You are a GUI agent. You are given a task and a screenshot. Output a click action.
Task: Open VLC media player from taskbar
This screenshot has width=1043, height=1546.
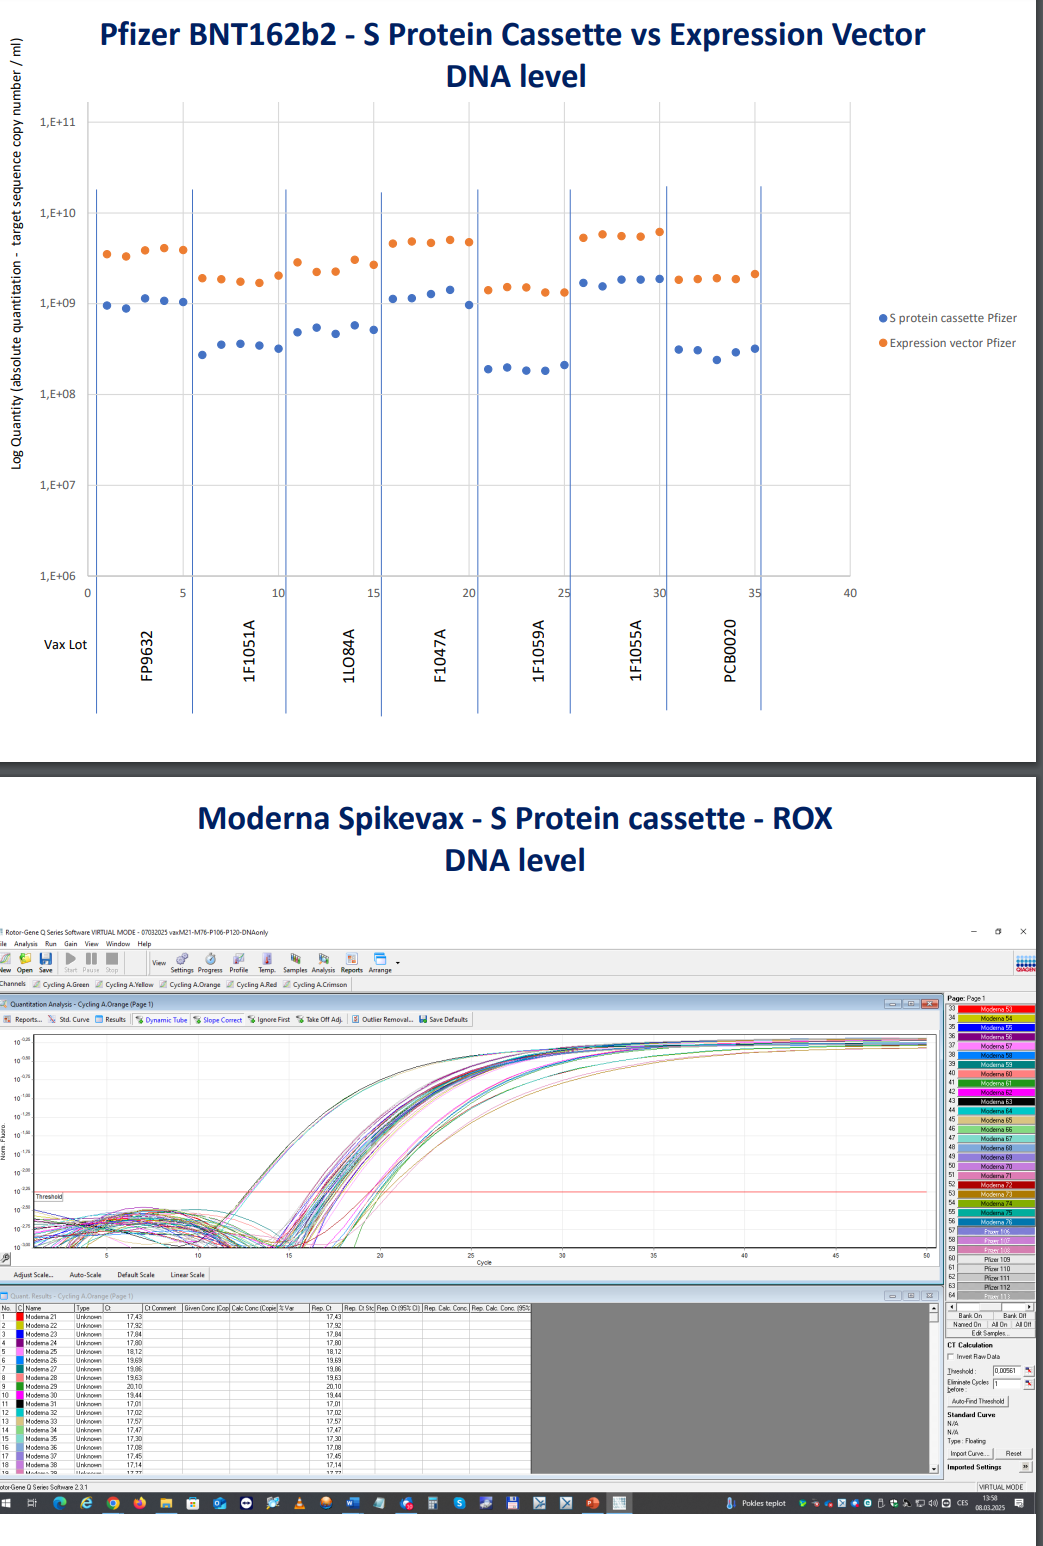299,1503
